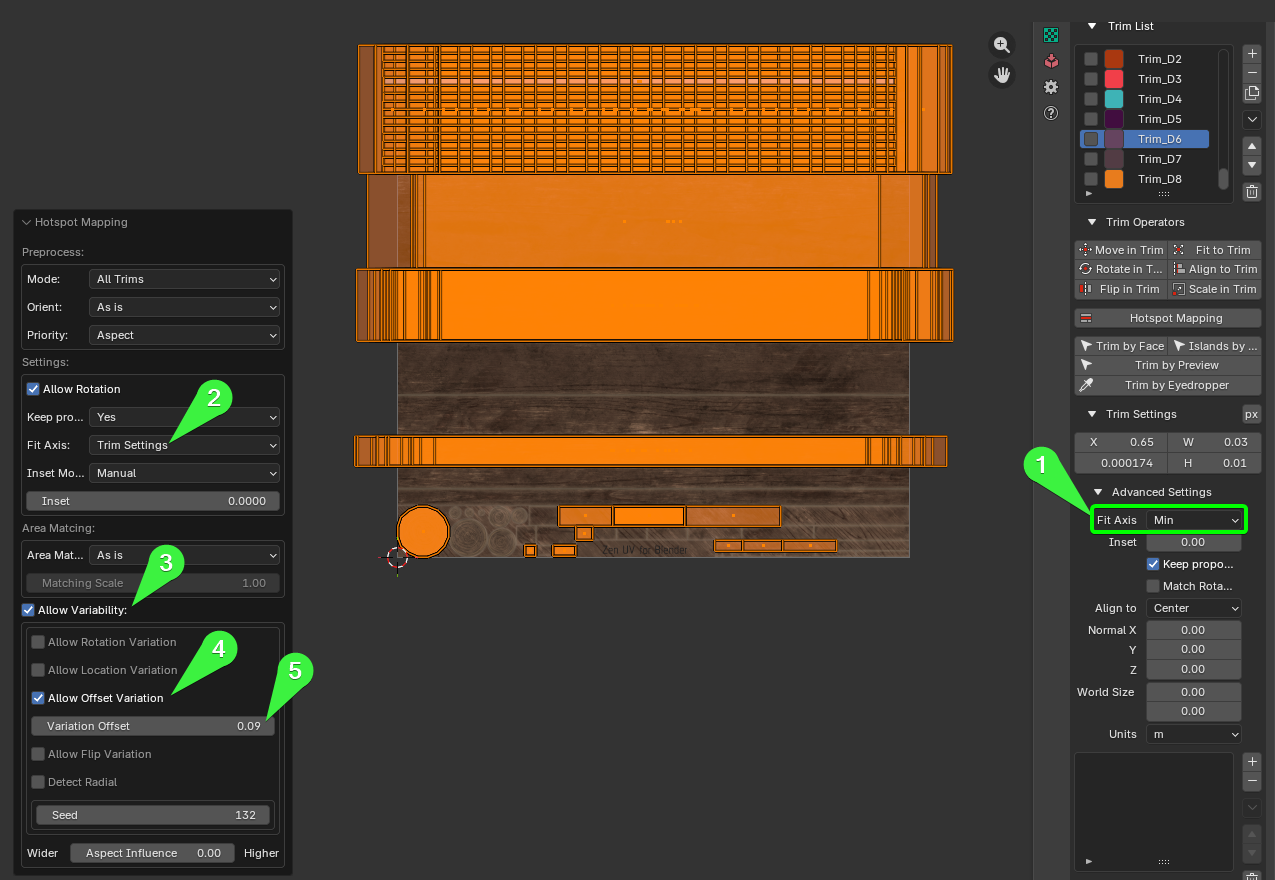Open the checkered trim sheet tab icon
1275x880 pixels.
tap(1051, 35)
